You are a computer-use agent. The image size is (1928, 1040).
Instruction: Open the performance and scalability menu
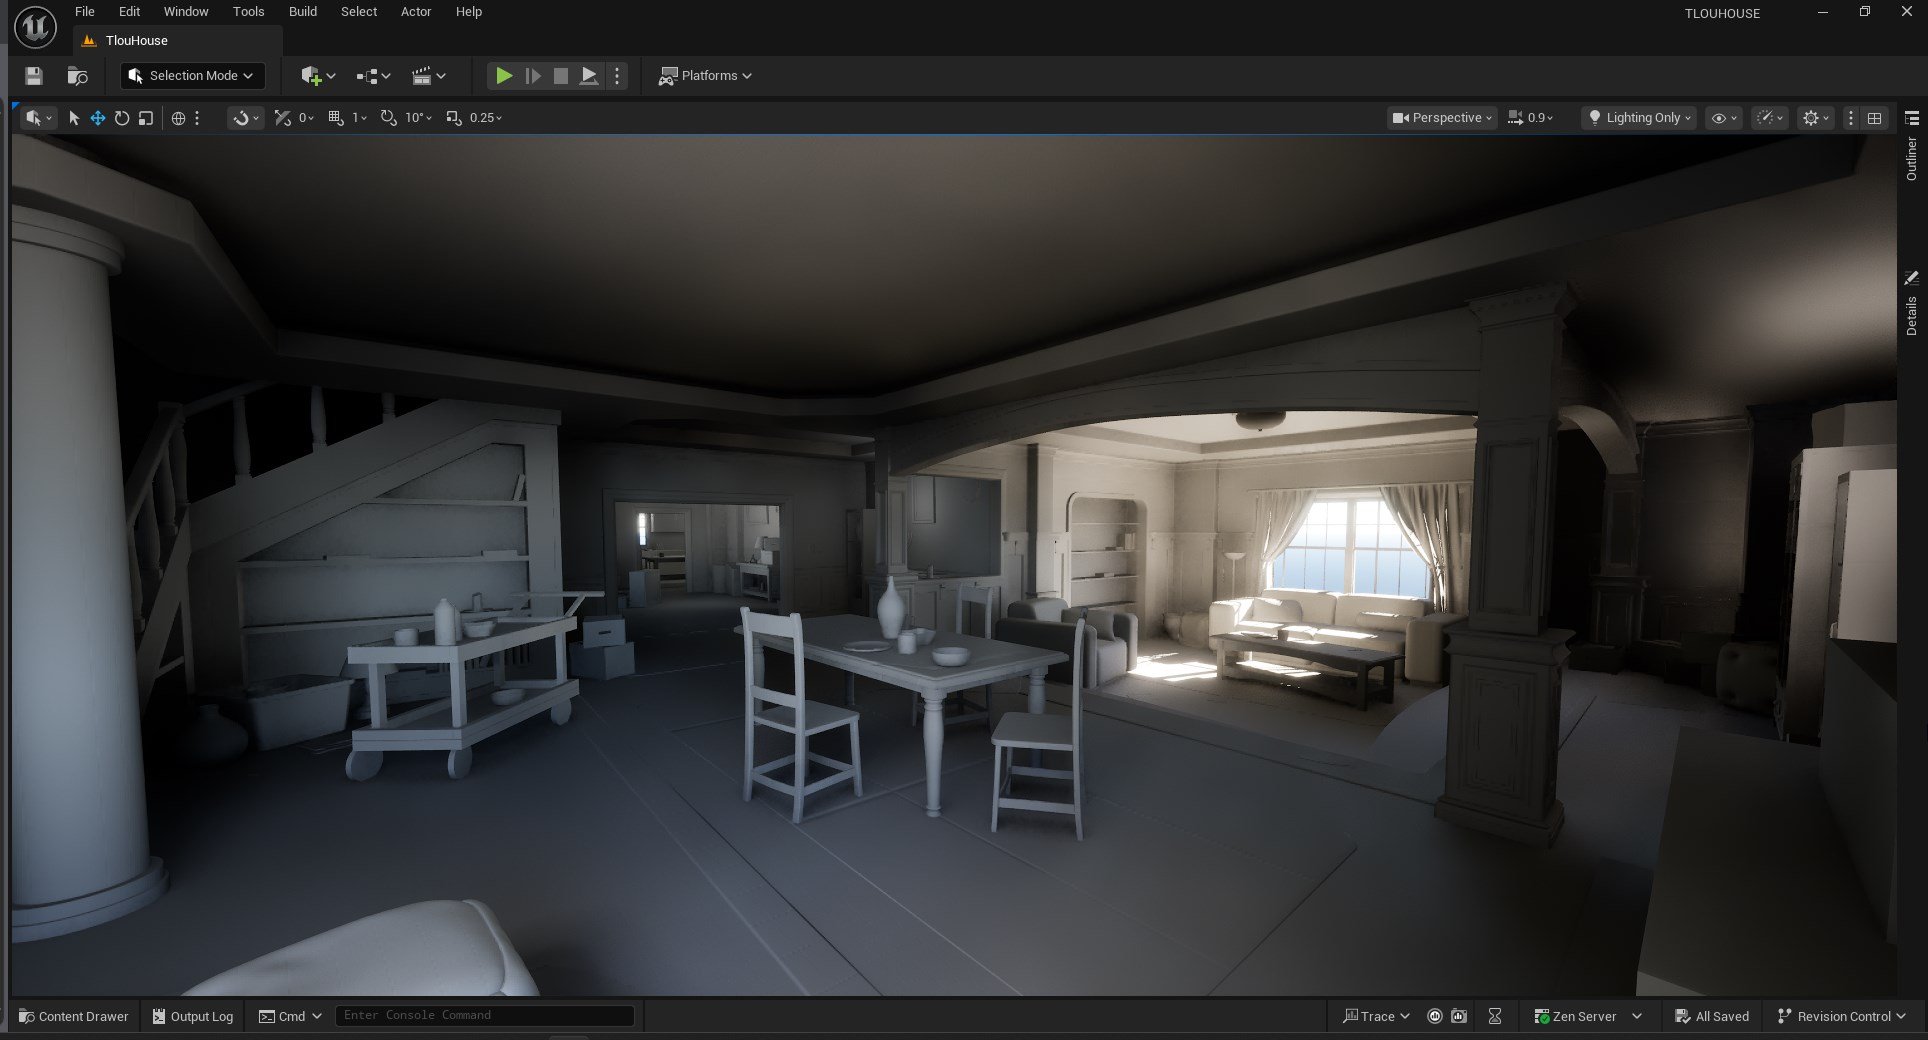[x=1770, y=118]
